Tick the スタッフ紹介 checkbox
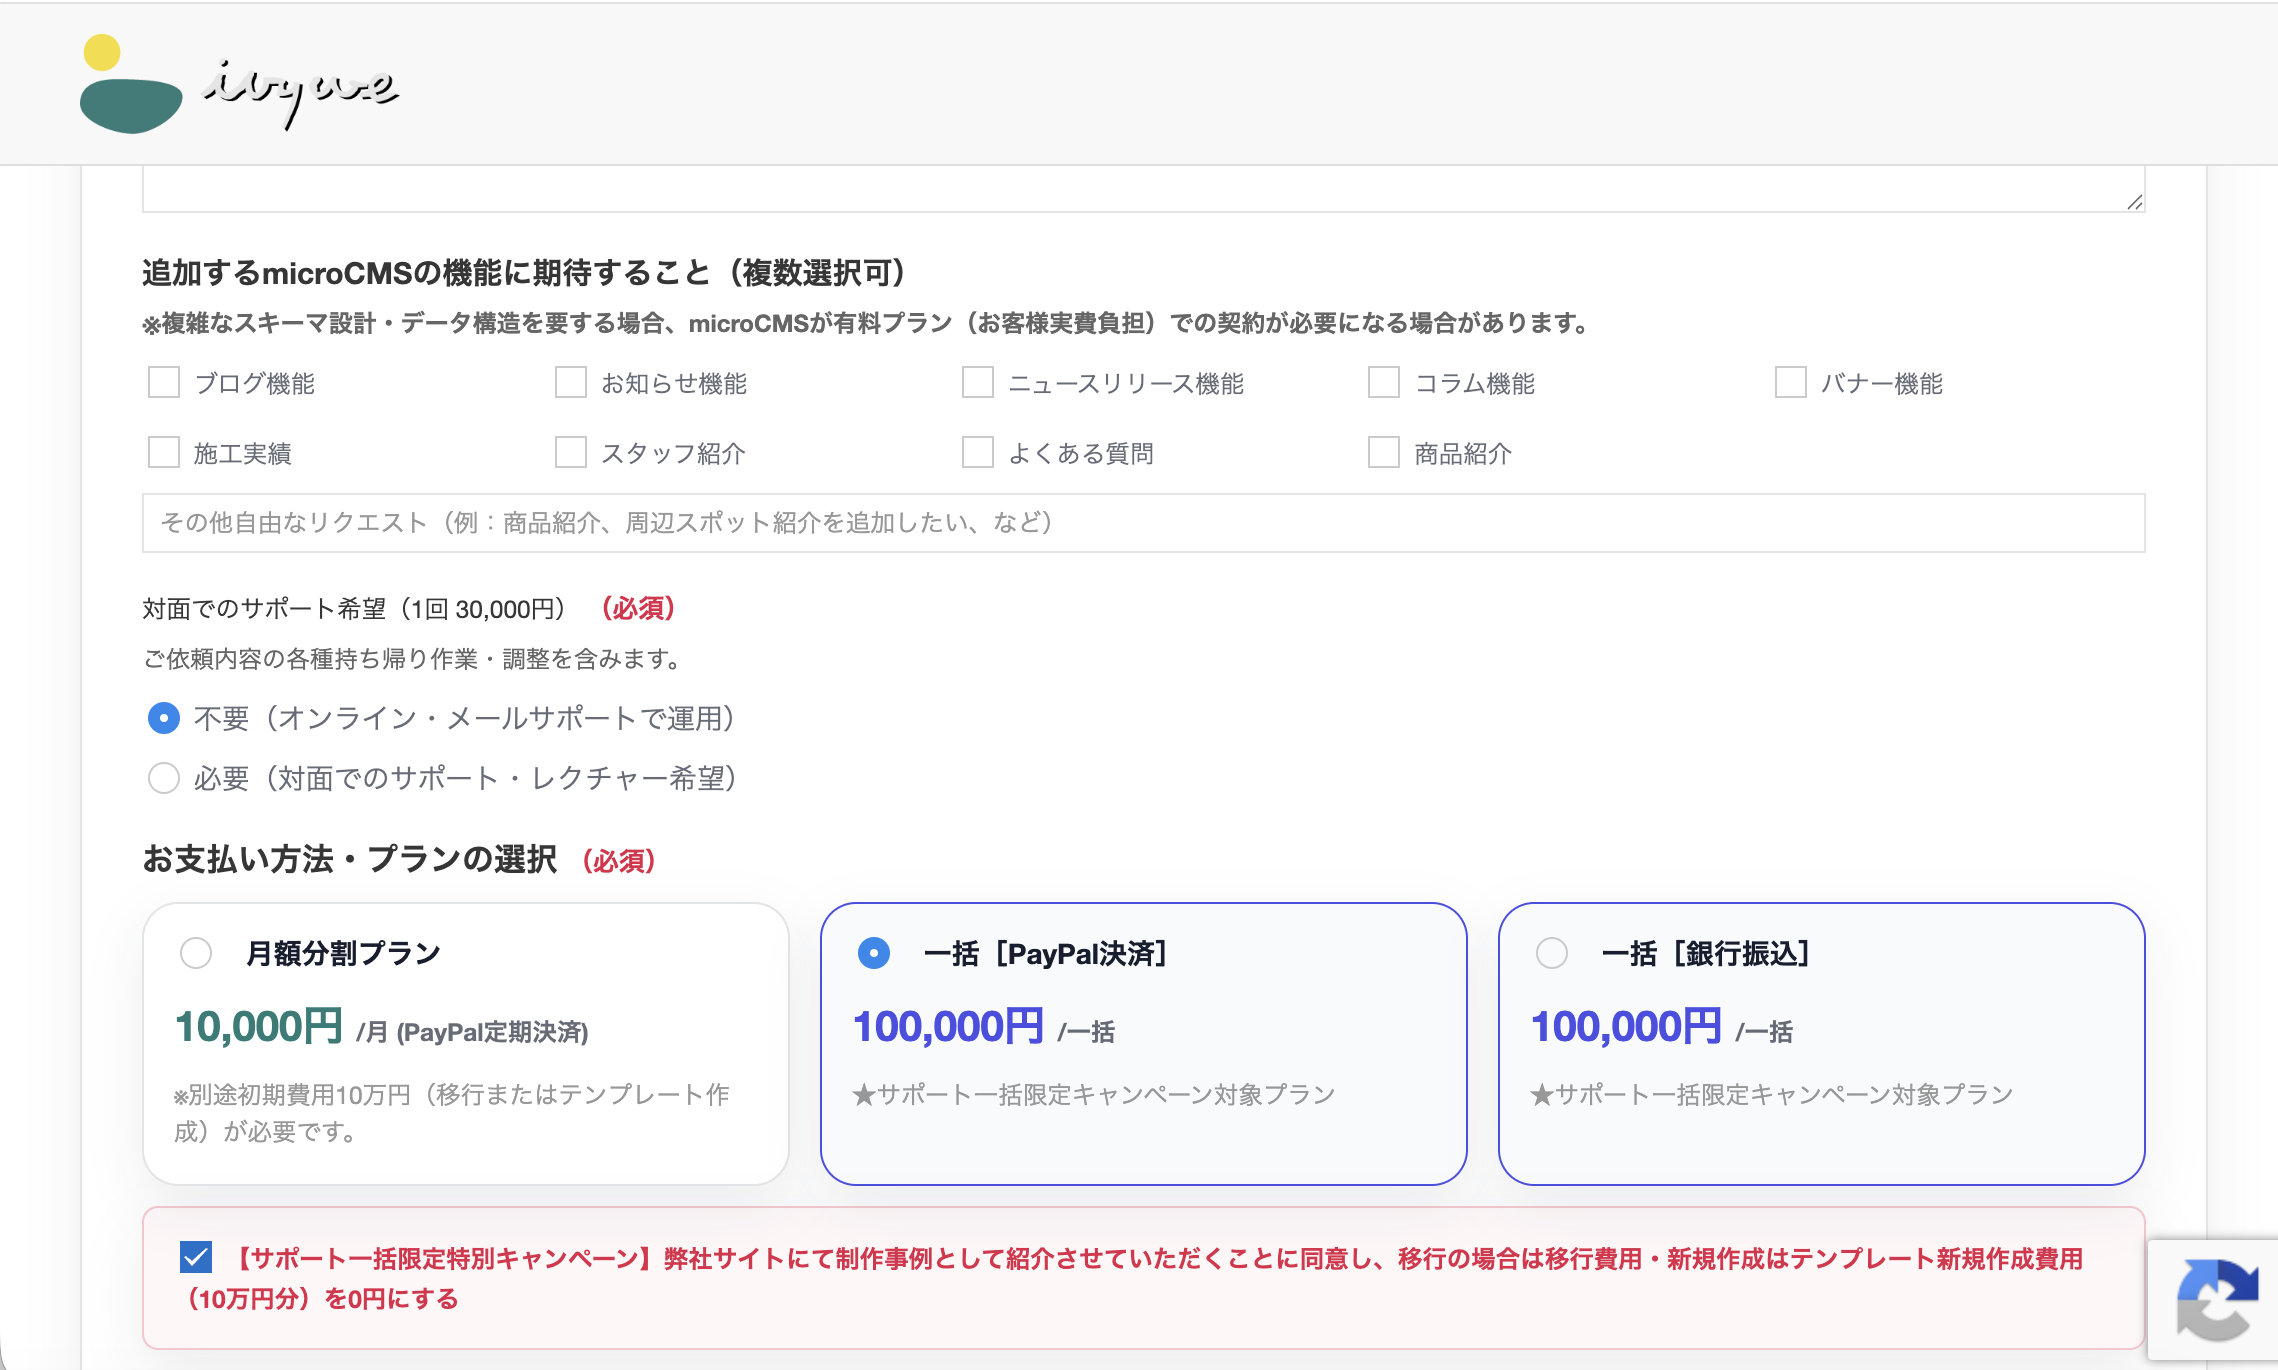 571,453
